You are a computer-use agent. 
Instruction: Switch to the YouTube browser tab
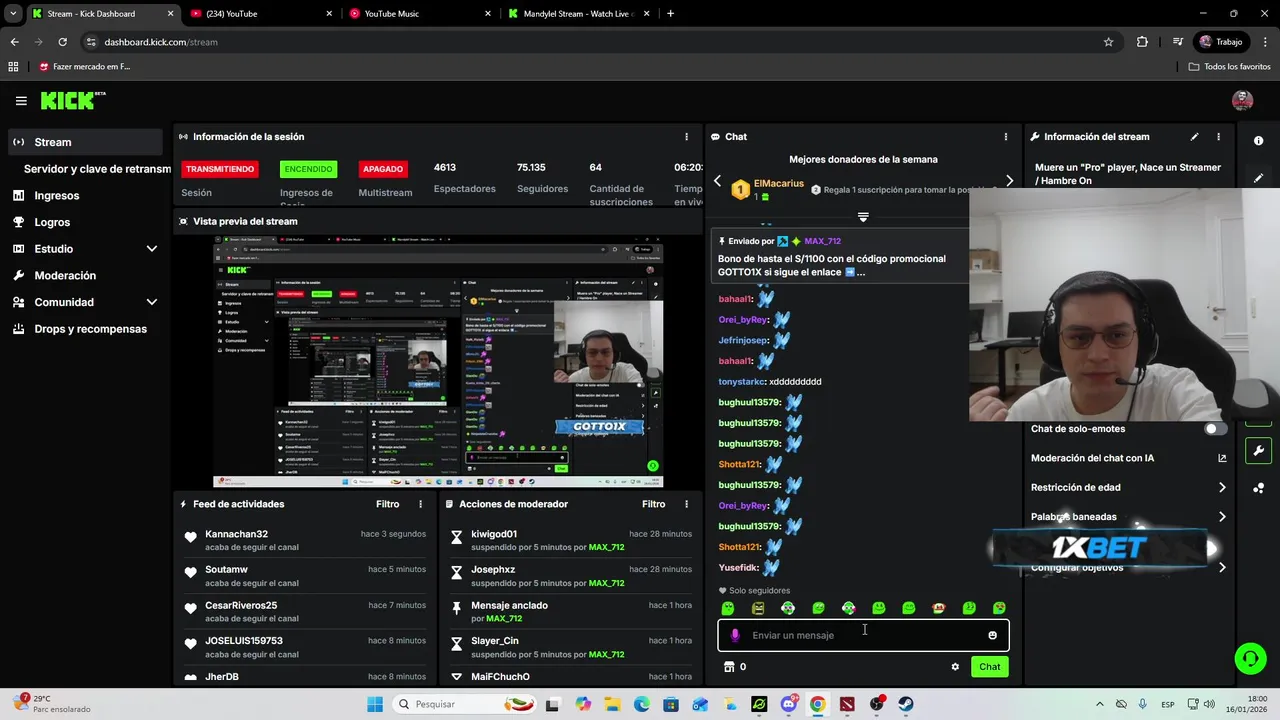coord(260,14)
